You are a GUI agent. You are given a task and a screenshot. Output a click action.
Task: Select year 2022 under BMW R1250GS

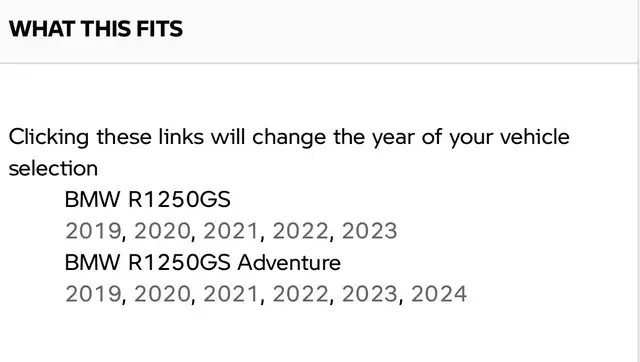(x=300, y=231)
